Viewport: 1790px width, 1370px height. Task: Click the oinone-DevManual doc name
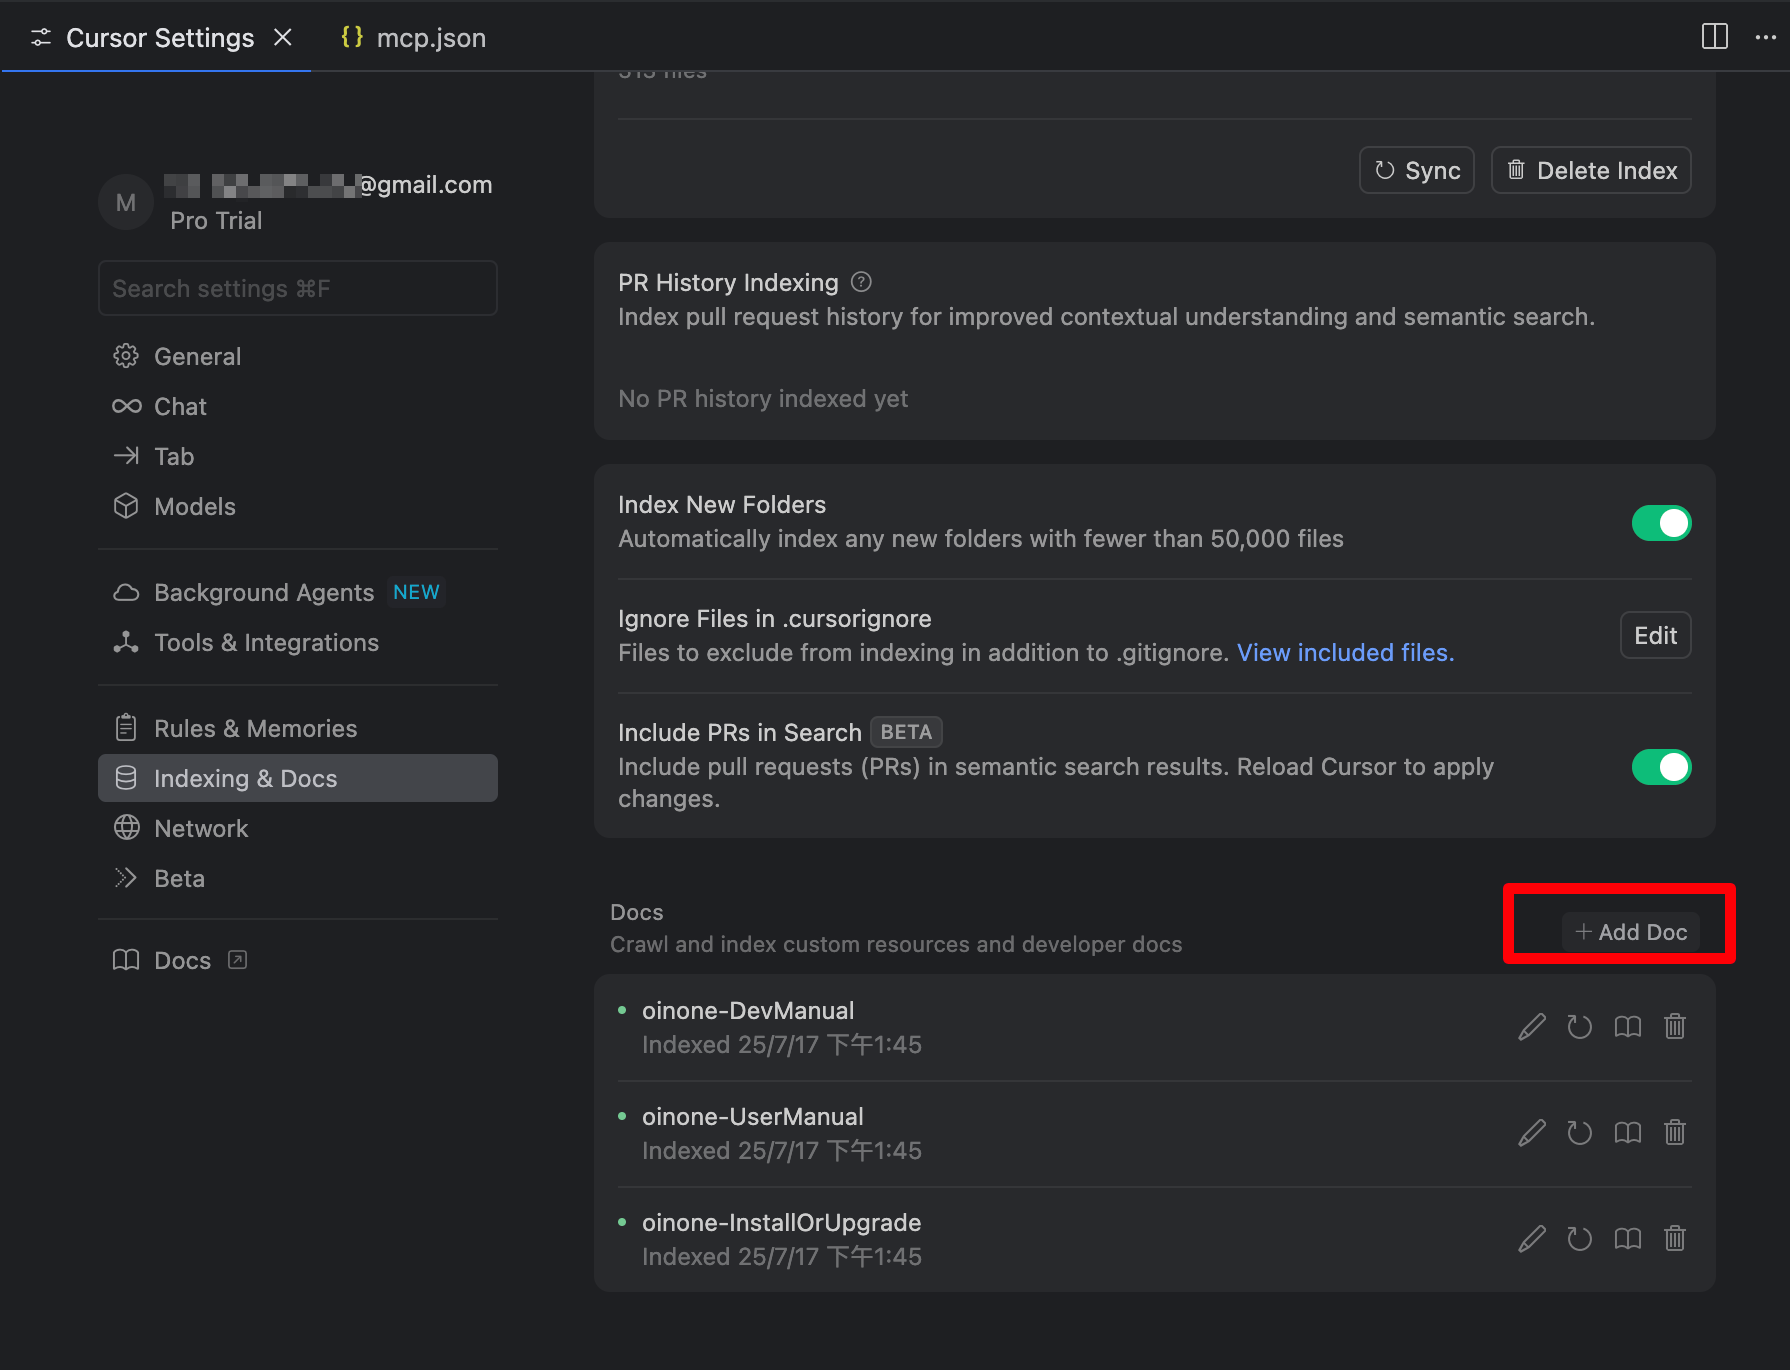click(x=748, y=1011)
